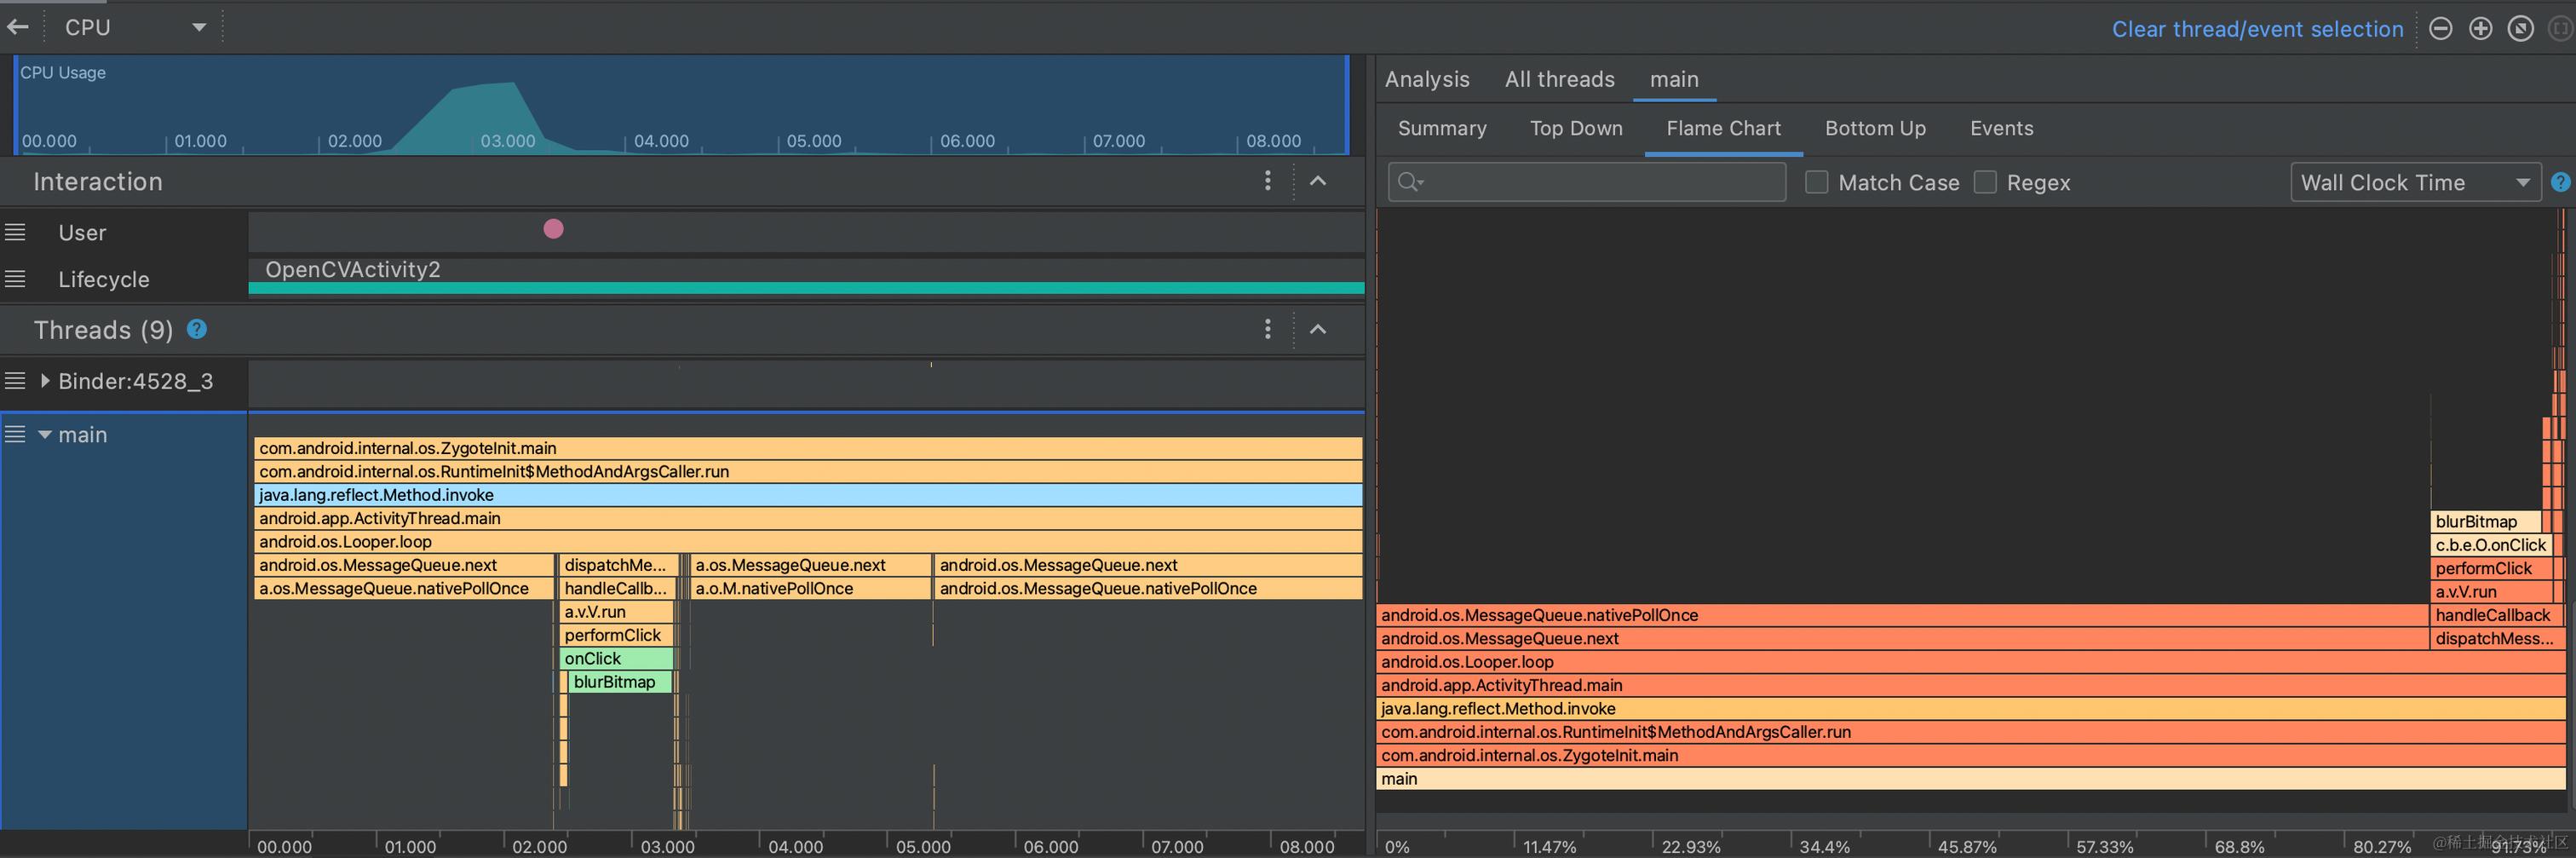The image size is (2576, 858).
Task: Select the Flame Chart tab
Action: click(1723, 128)
